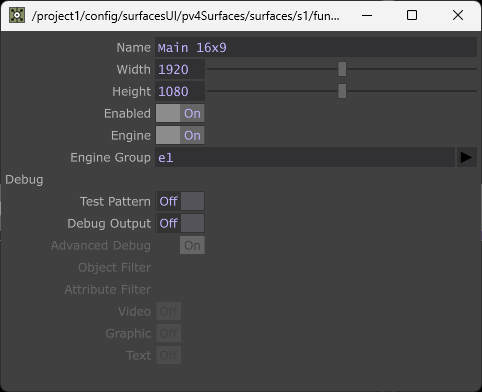Maximize the parameter window
This screenshot has height=392, width=482.
[412, 15]
